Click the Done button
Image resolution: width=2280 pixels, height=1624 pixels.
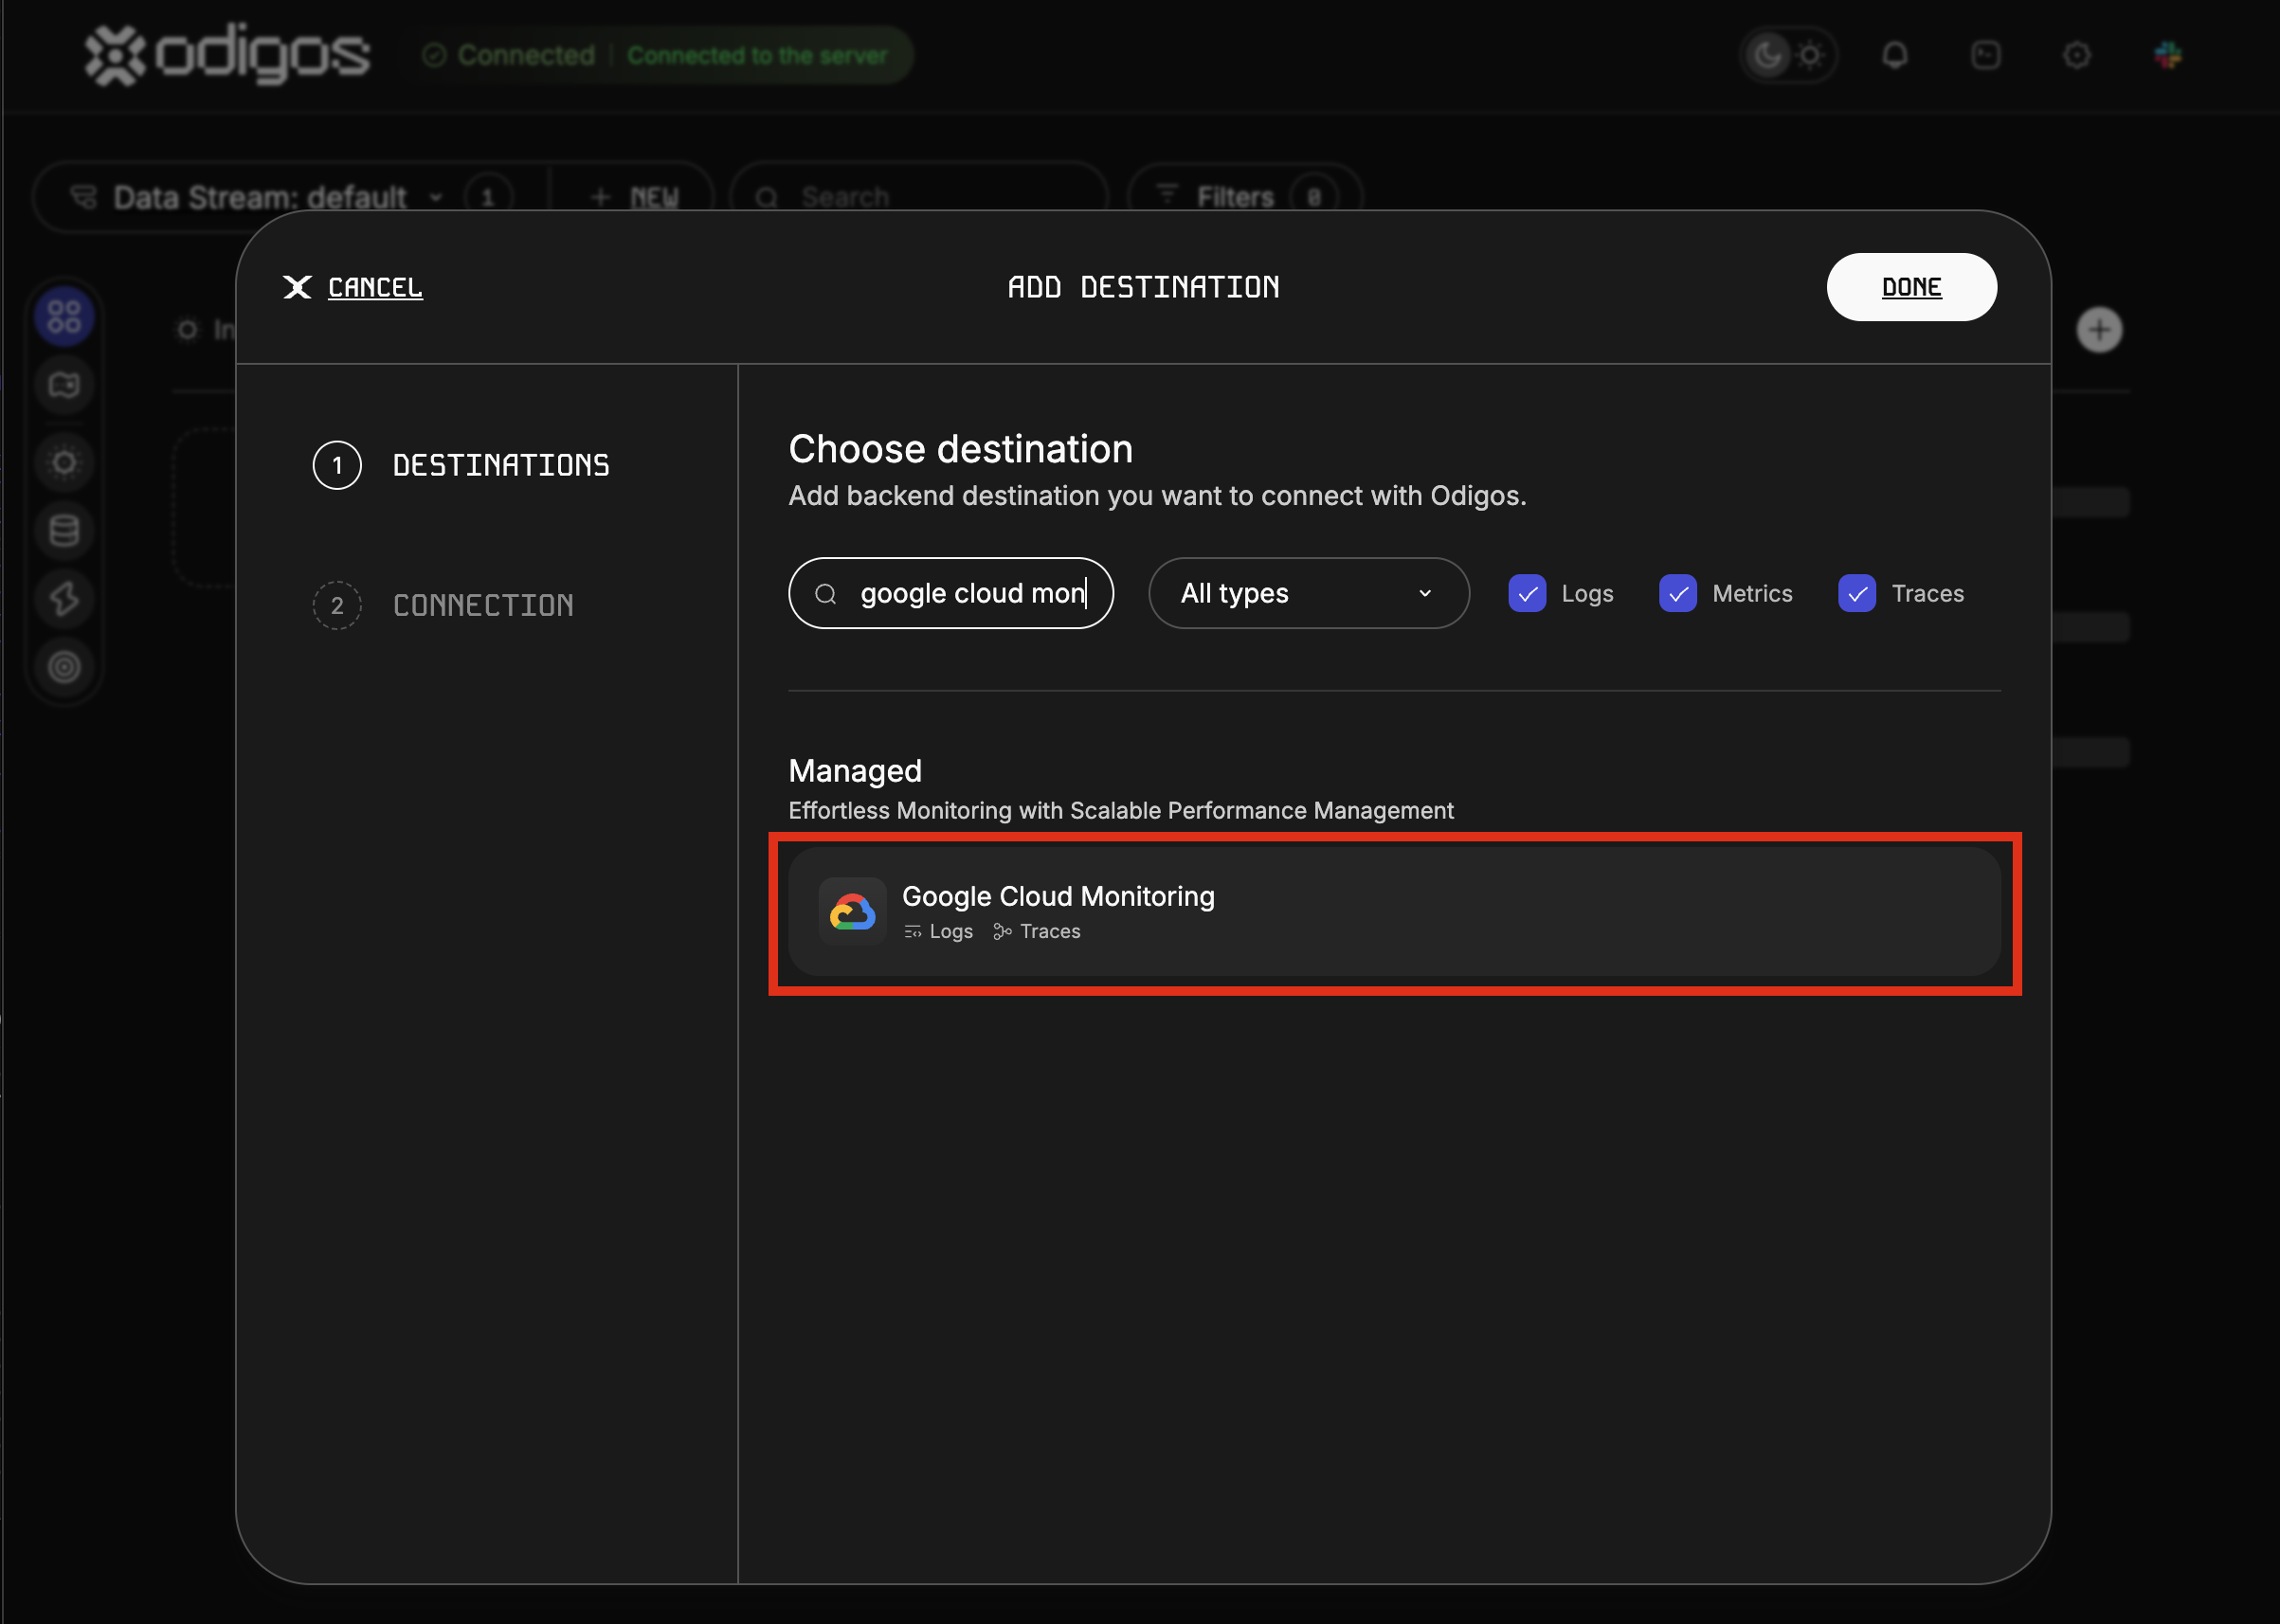pos(1911,287)
